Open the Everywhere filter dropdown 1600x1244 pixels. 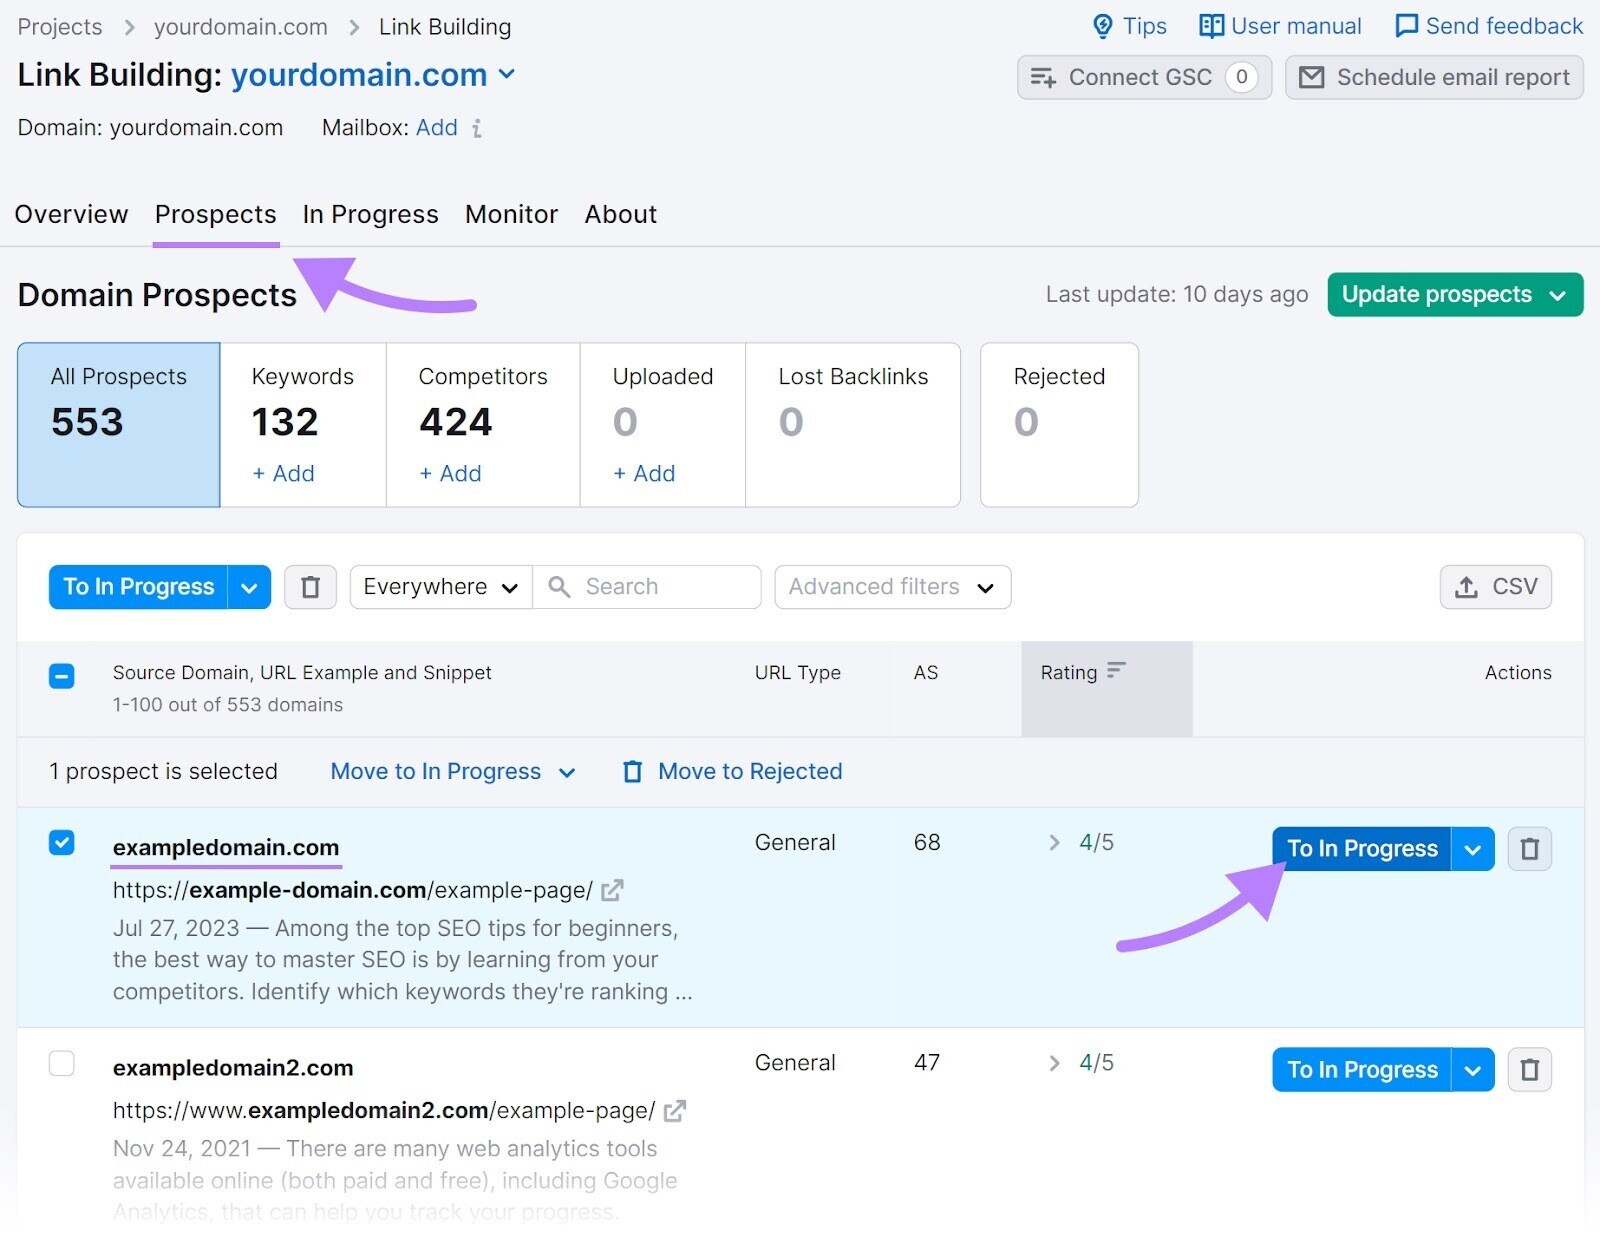click(x=439, y=587)
